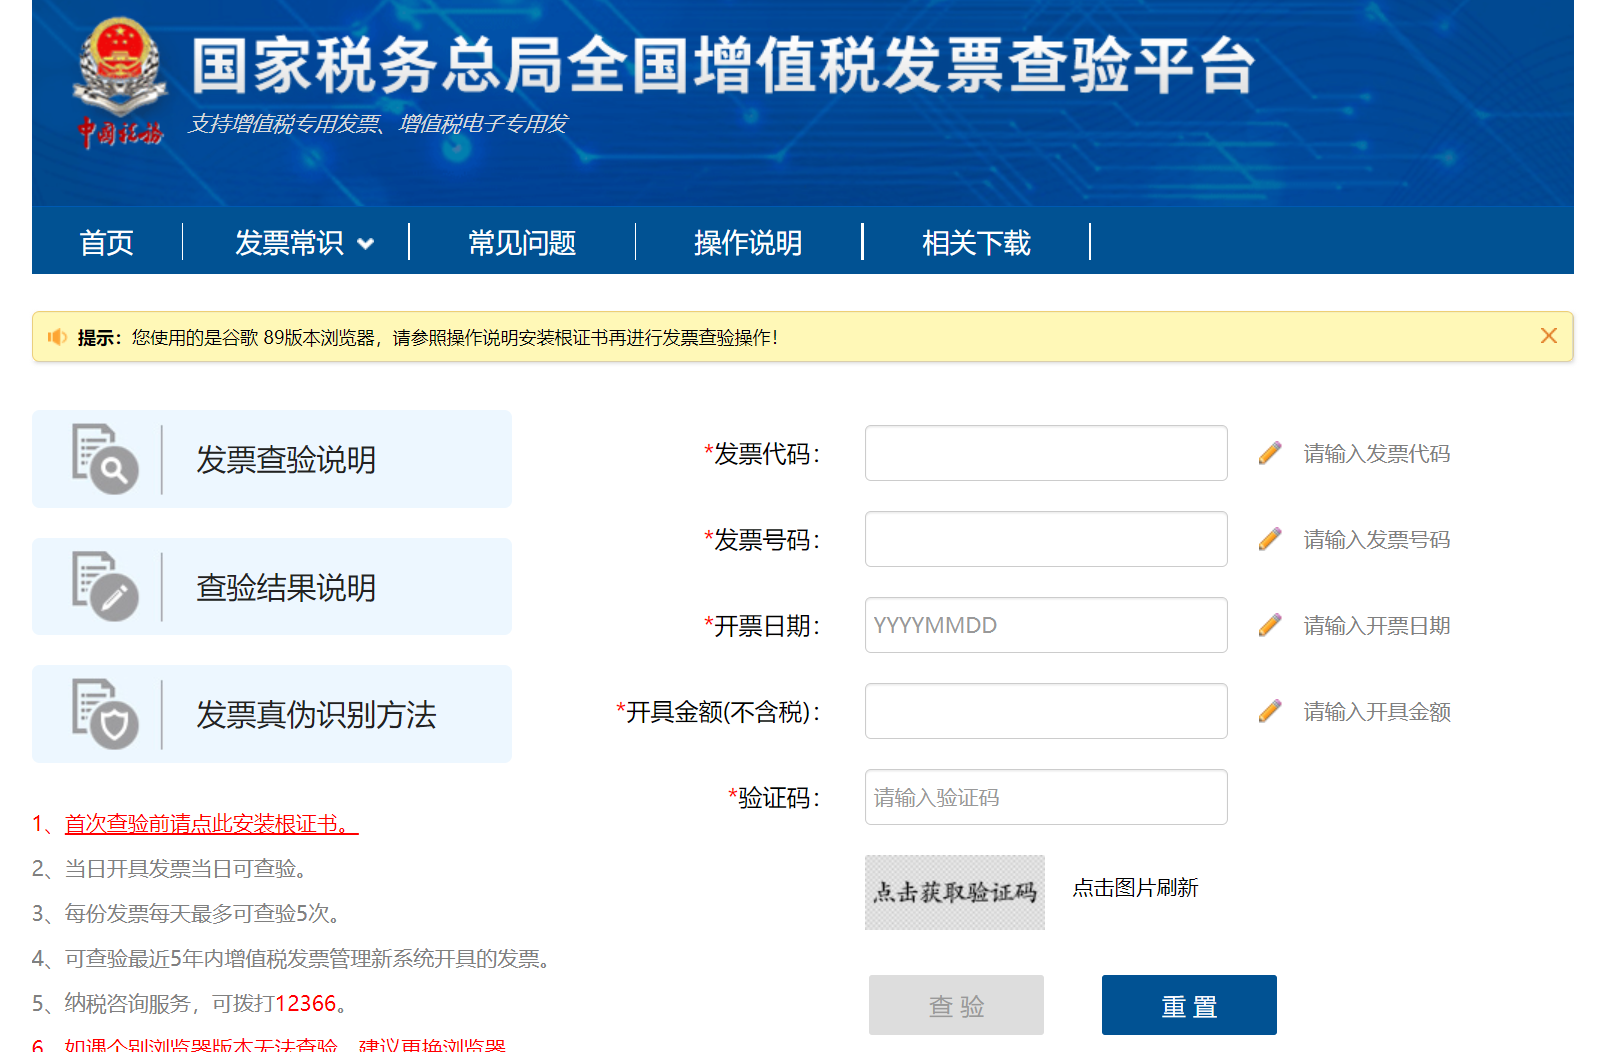
Task: Focus the 开具金额(不含税) input field
Action: 1046,711
